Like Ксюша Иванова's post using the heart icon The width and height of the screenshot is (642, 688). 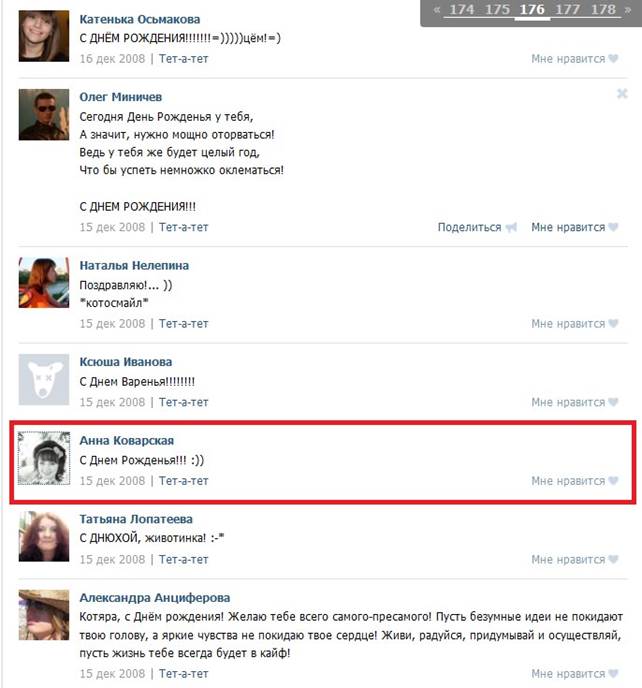pyautogui.click(x=613, y=402)
